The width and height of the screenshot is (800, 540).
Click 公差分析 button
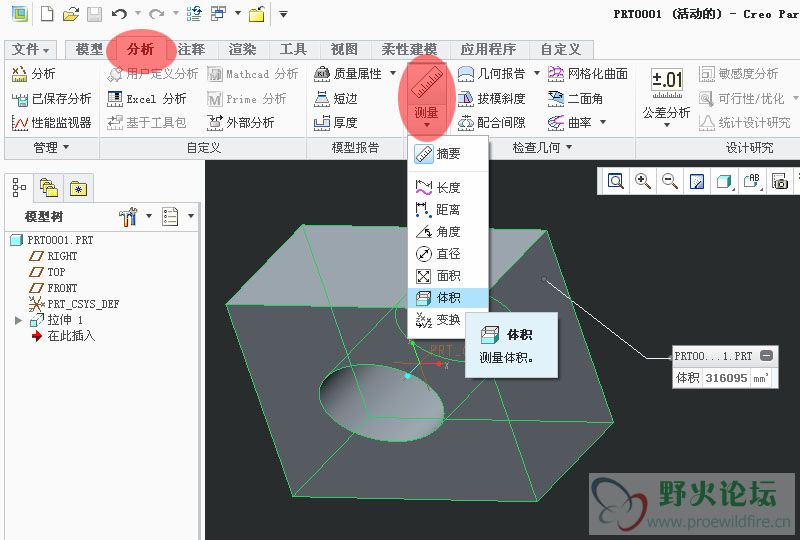(x=667, y=97)
